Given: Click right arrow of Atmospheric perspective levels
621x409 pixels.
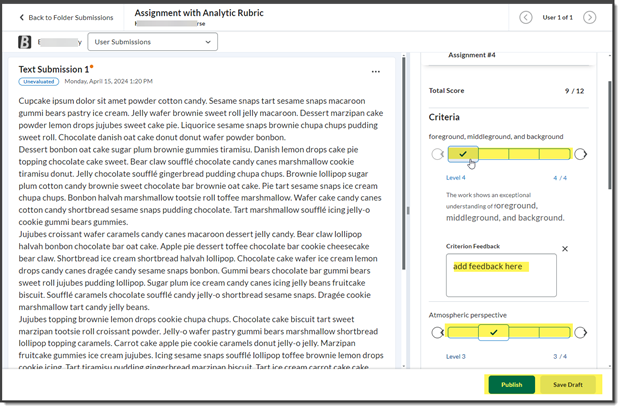Looking at the screenshot, I should (581, 331).
